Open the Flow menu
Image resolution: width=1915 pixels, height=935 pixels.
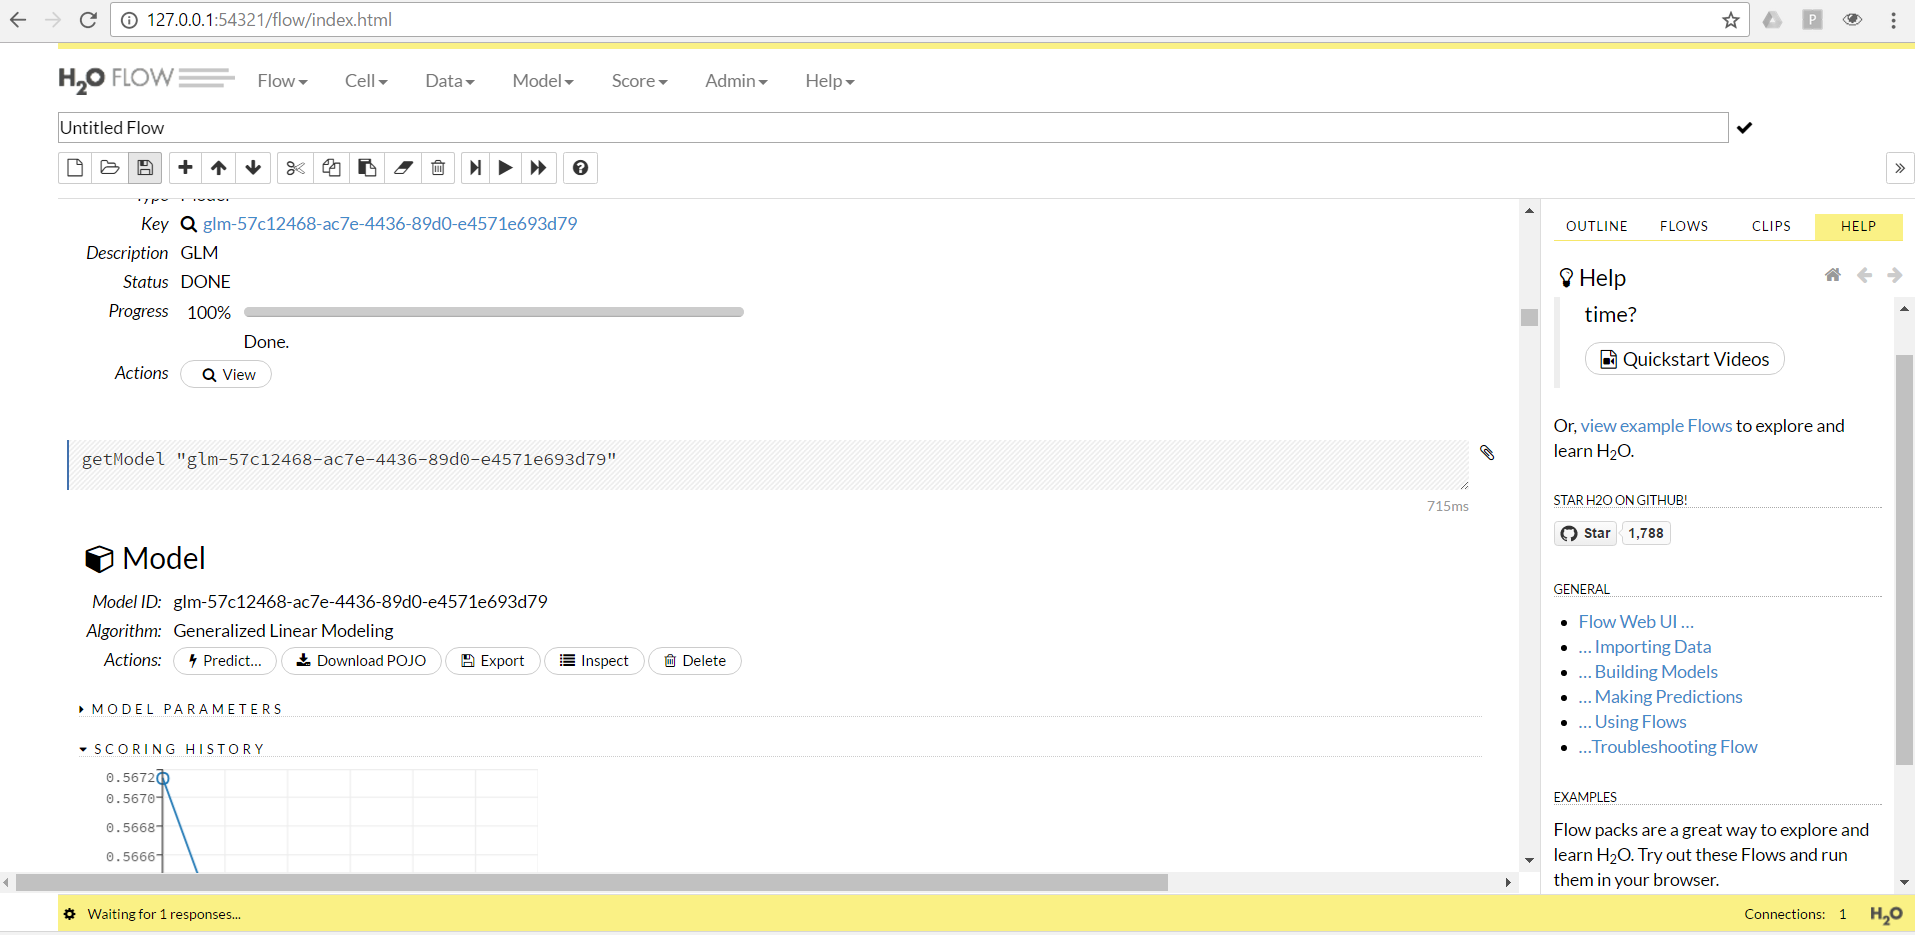coord(282,81)
